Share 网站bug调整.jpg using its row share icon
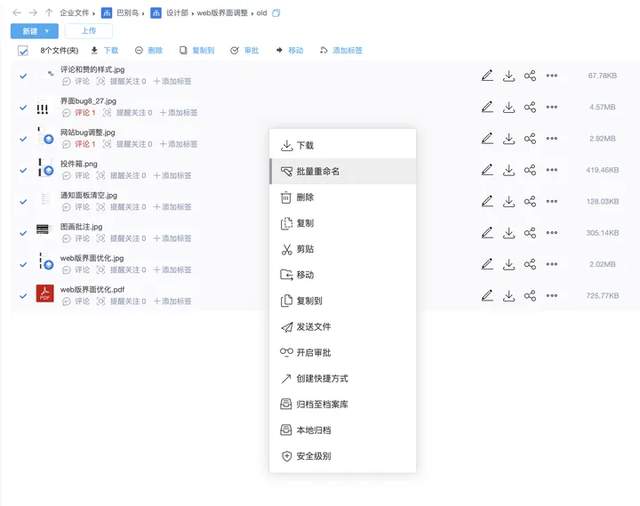Viewport: 640px width, 506px height. (x=530, y=138)
